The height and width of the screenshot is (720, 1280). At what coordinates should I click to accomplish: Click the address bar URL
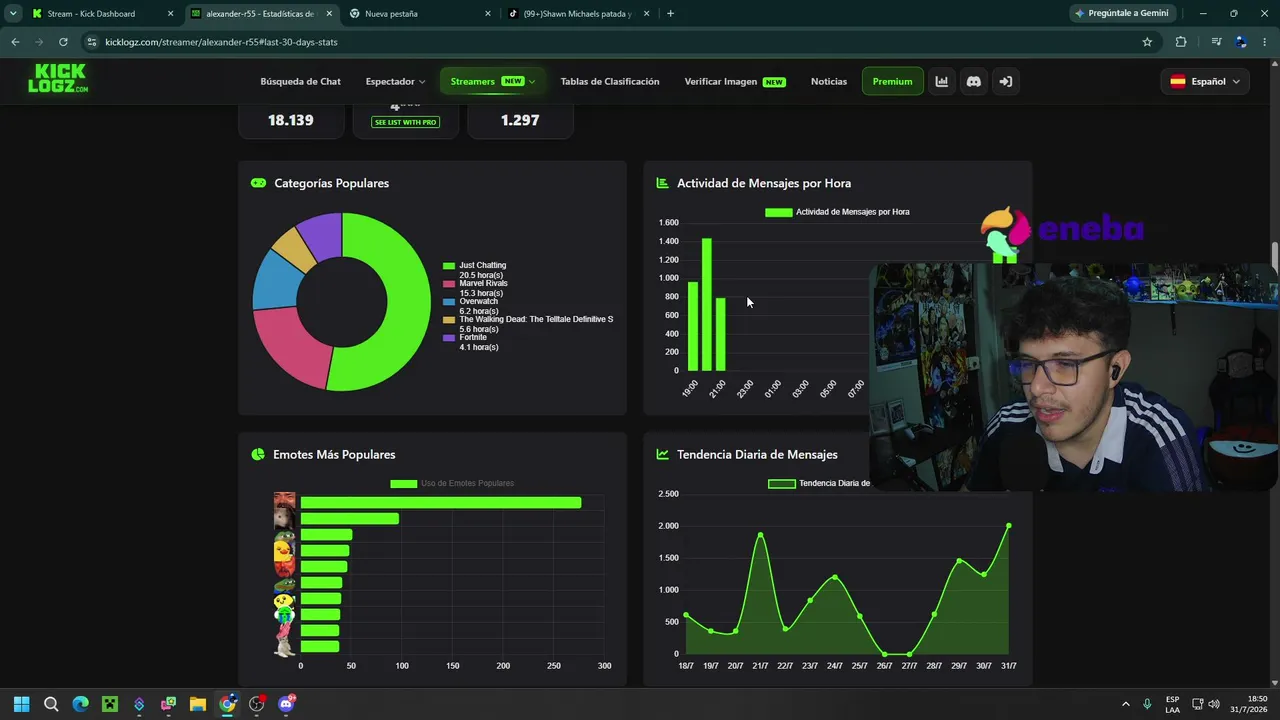click(x=221, y=42)
